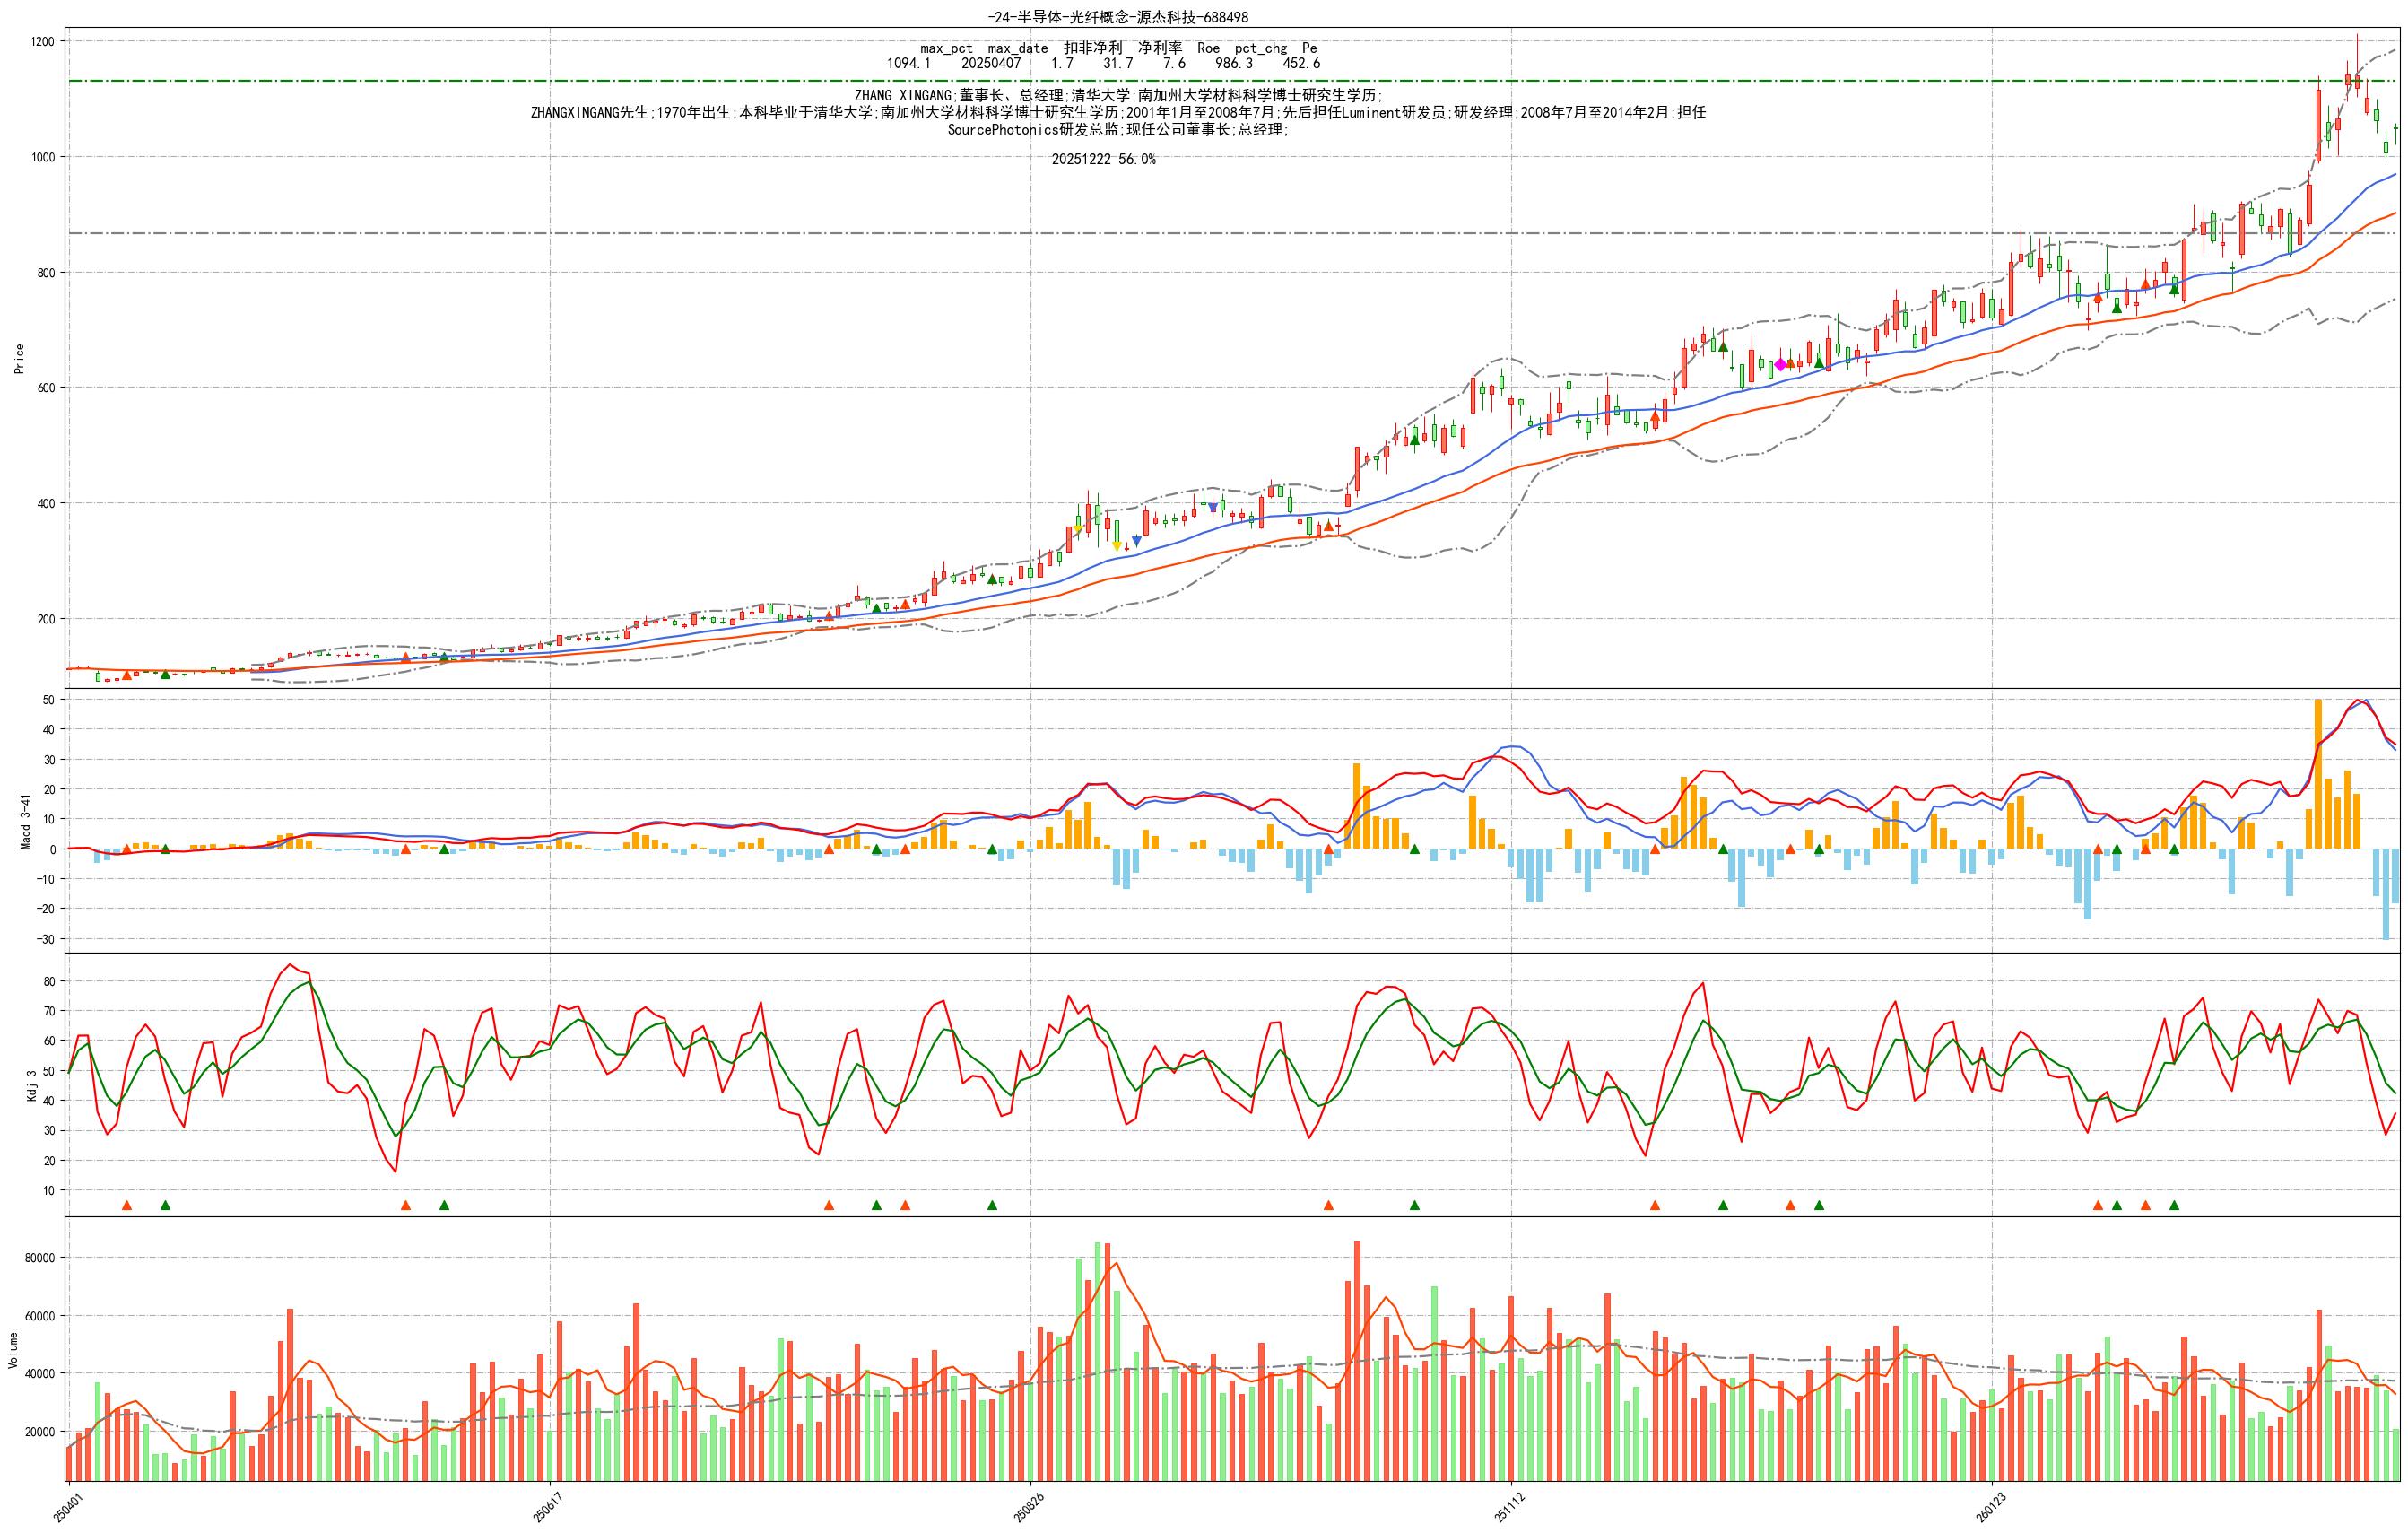
Task: Click the first green triangle on MACD zero line
Action: (166, 849)
